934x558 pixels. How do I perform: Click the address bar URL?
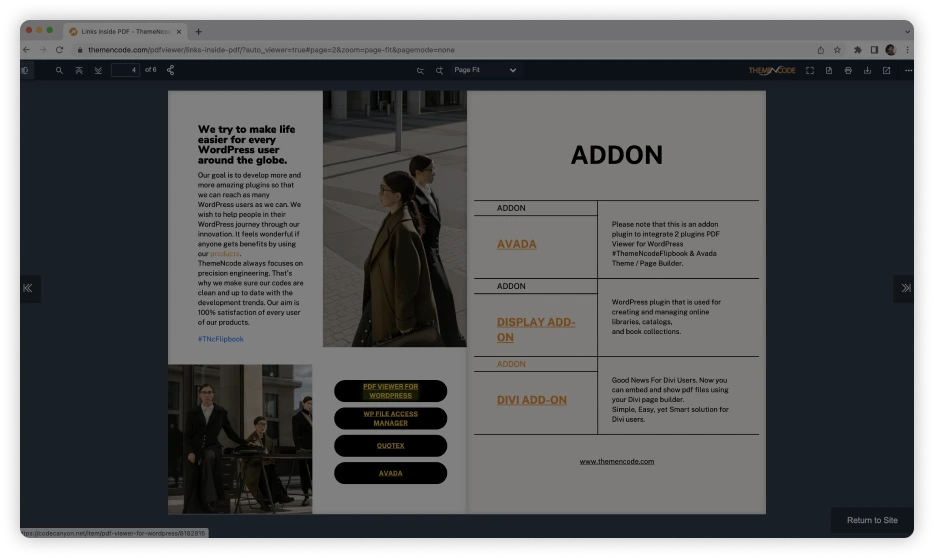pos(271,50)
